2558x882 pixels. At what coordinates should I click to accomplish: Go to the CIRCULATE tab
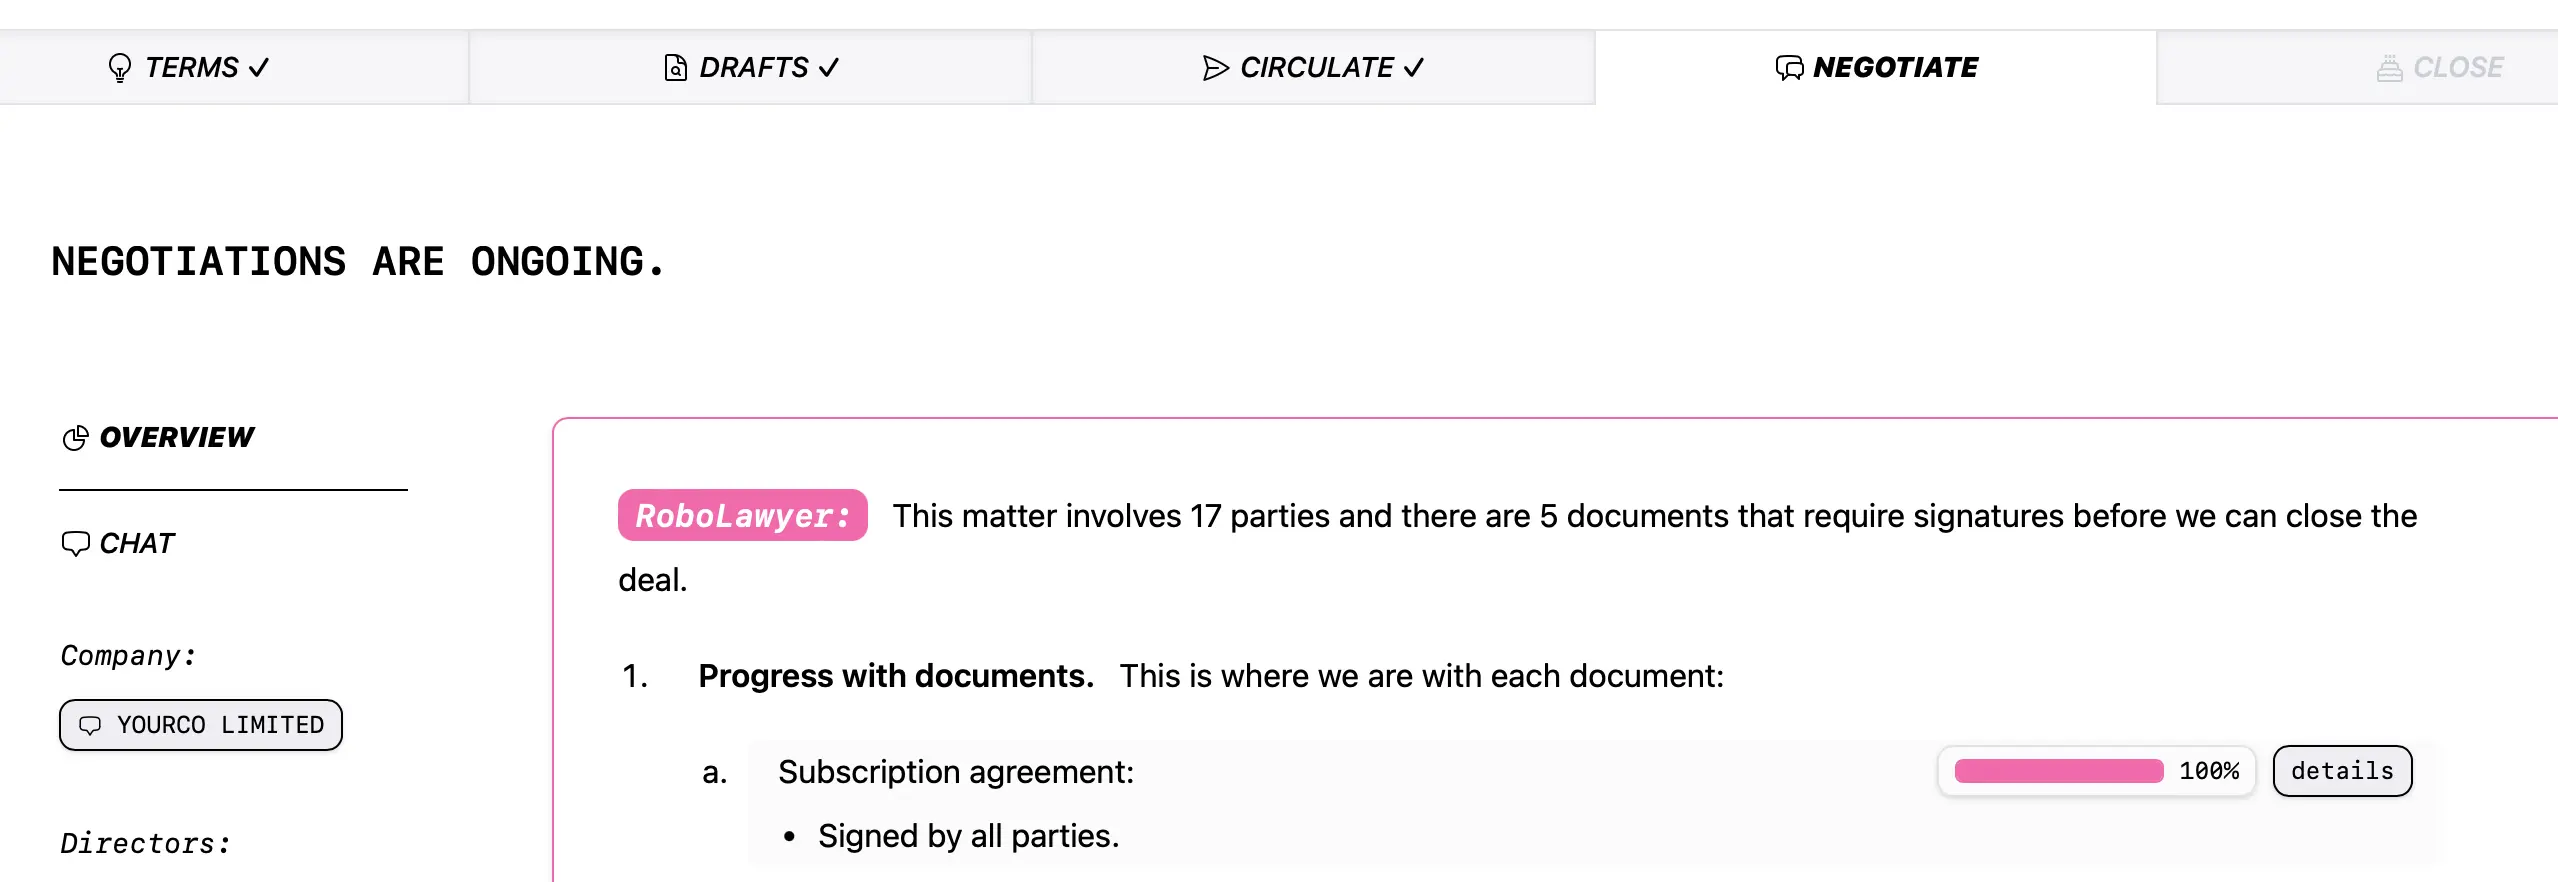(1313, 67)
